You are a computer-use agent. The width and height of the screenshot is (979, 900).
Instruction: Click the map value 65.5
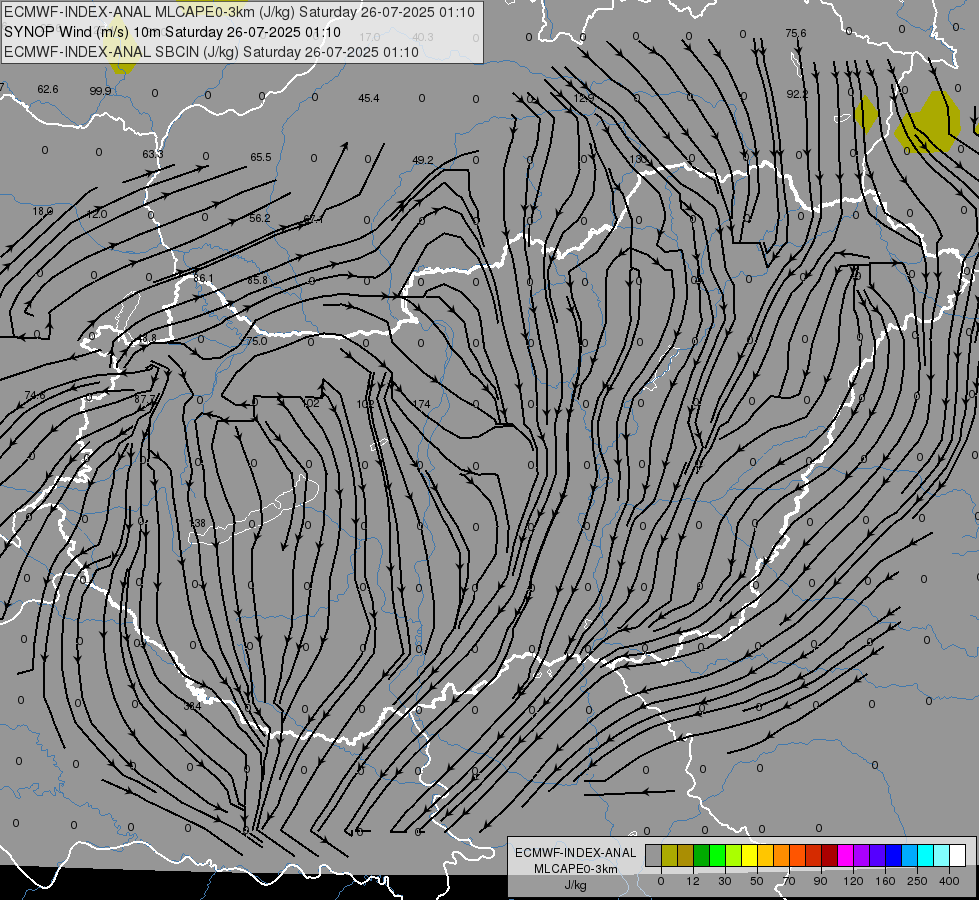[x=260, y=157]
